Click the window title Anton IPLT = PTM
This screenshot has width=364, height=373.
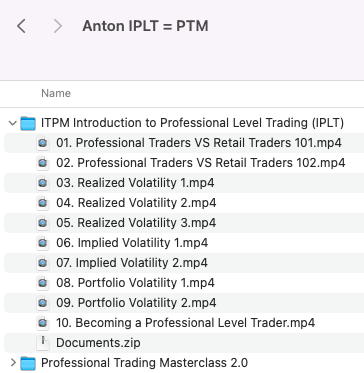pos(145,26)
